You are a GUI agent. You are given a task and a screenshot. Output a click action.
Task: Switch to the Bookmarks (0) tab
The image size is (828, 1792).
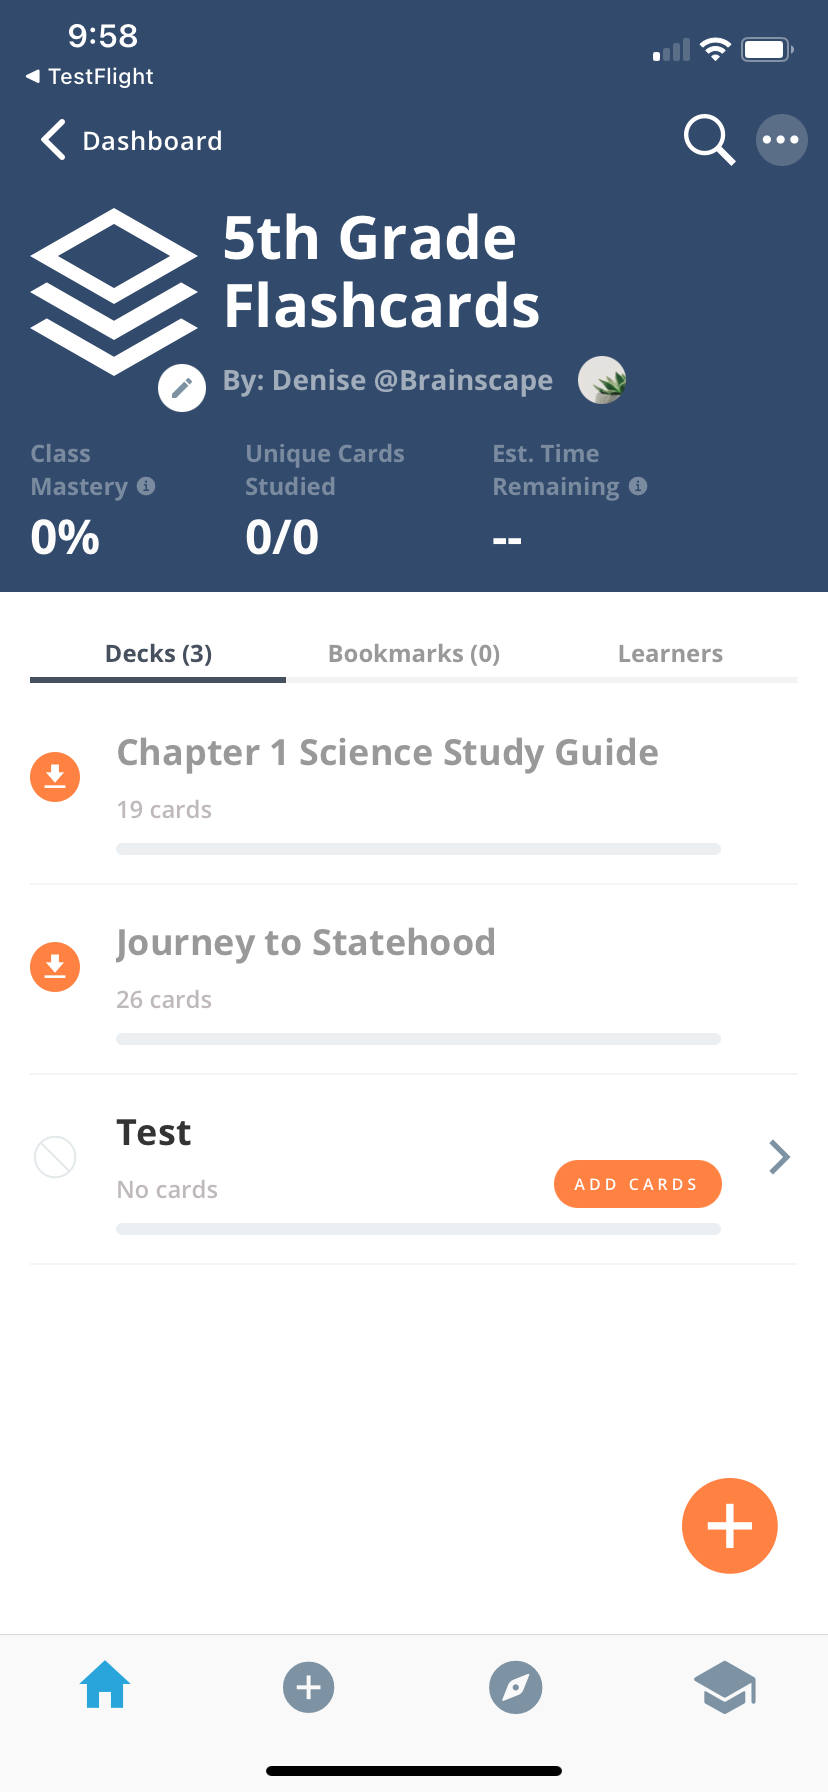point(414,654)
